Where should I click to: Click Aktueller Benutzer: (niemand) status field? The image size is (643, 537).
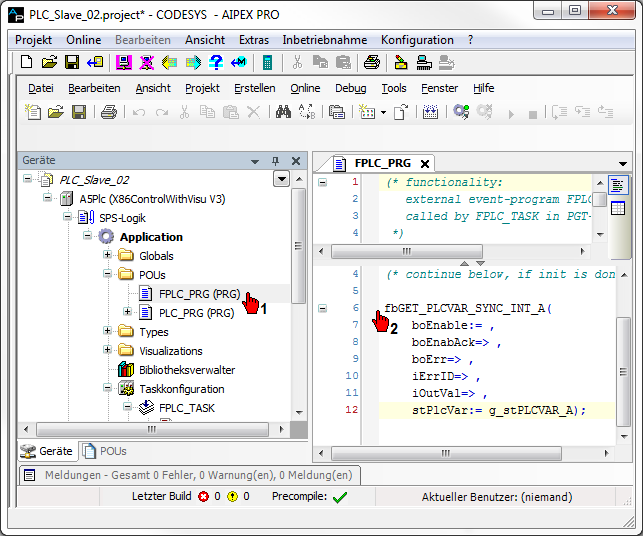pyautogui.click(x=497, y=497)
